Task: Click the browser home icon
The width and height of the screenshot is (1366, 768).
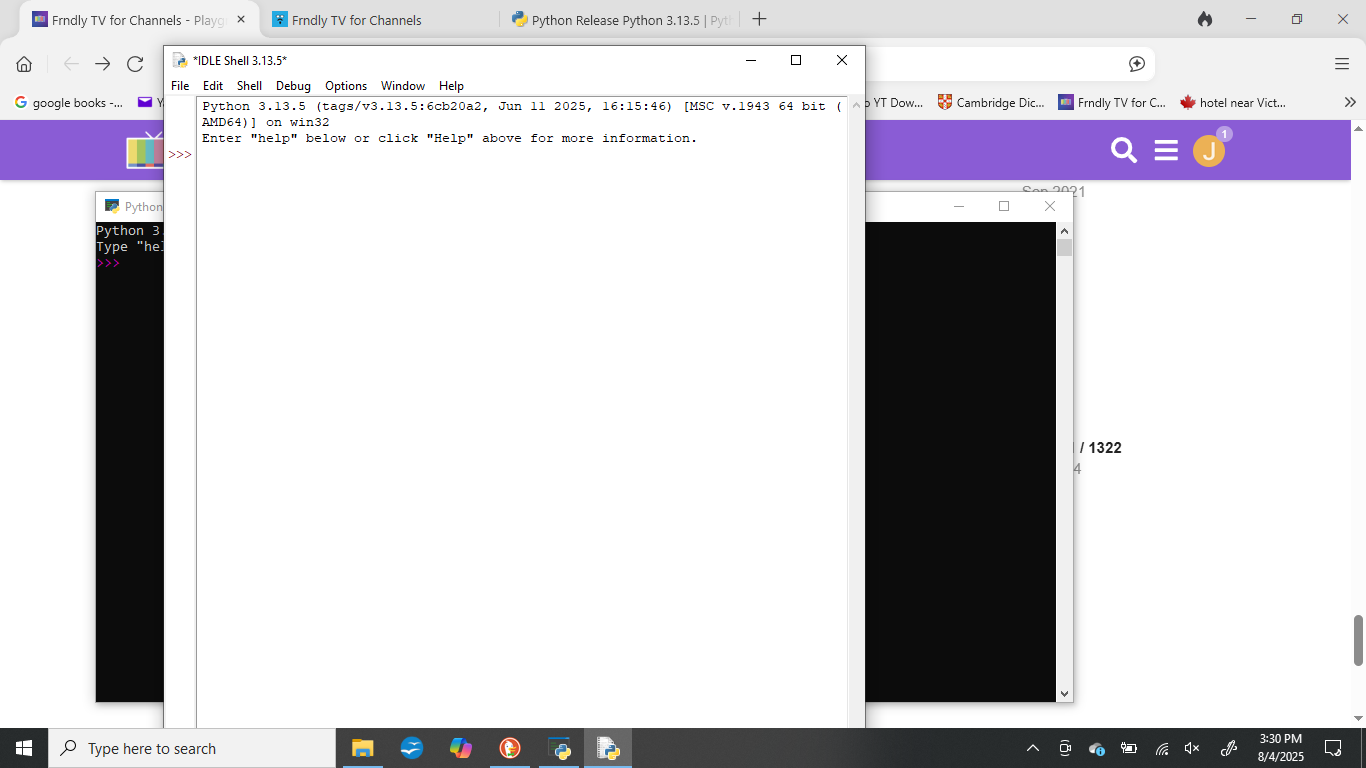Action: (24, 64)
